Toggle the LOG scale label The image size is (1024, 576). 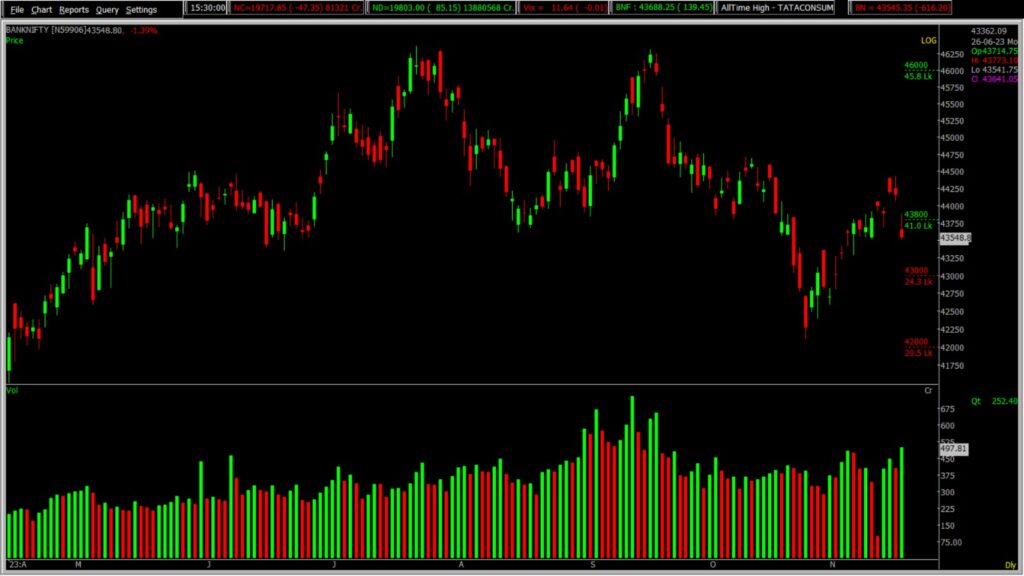928,40
